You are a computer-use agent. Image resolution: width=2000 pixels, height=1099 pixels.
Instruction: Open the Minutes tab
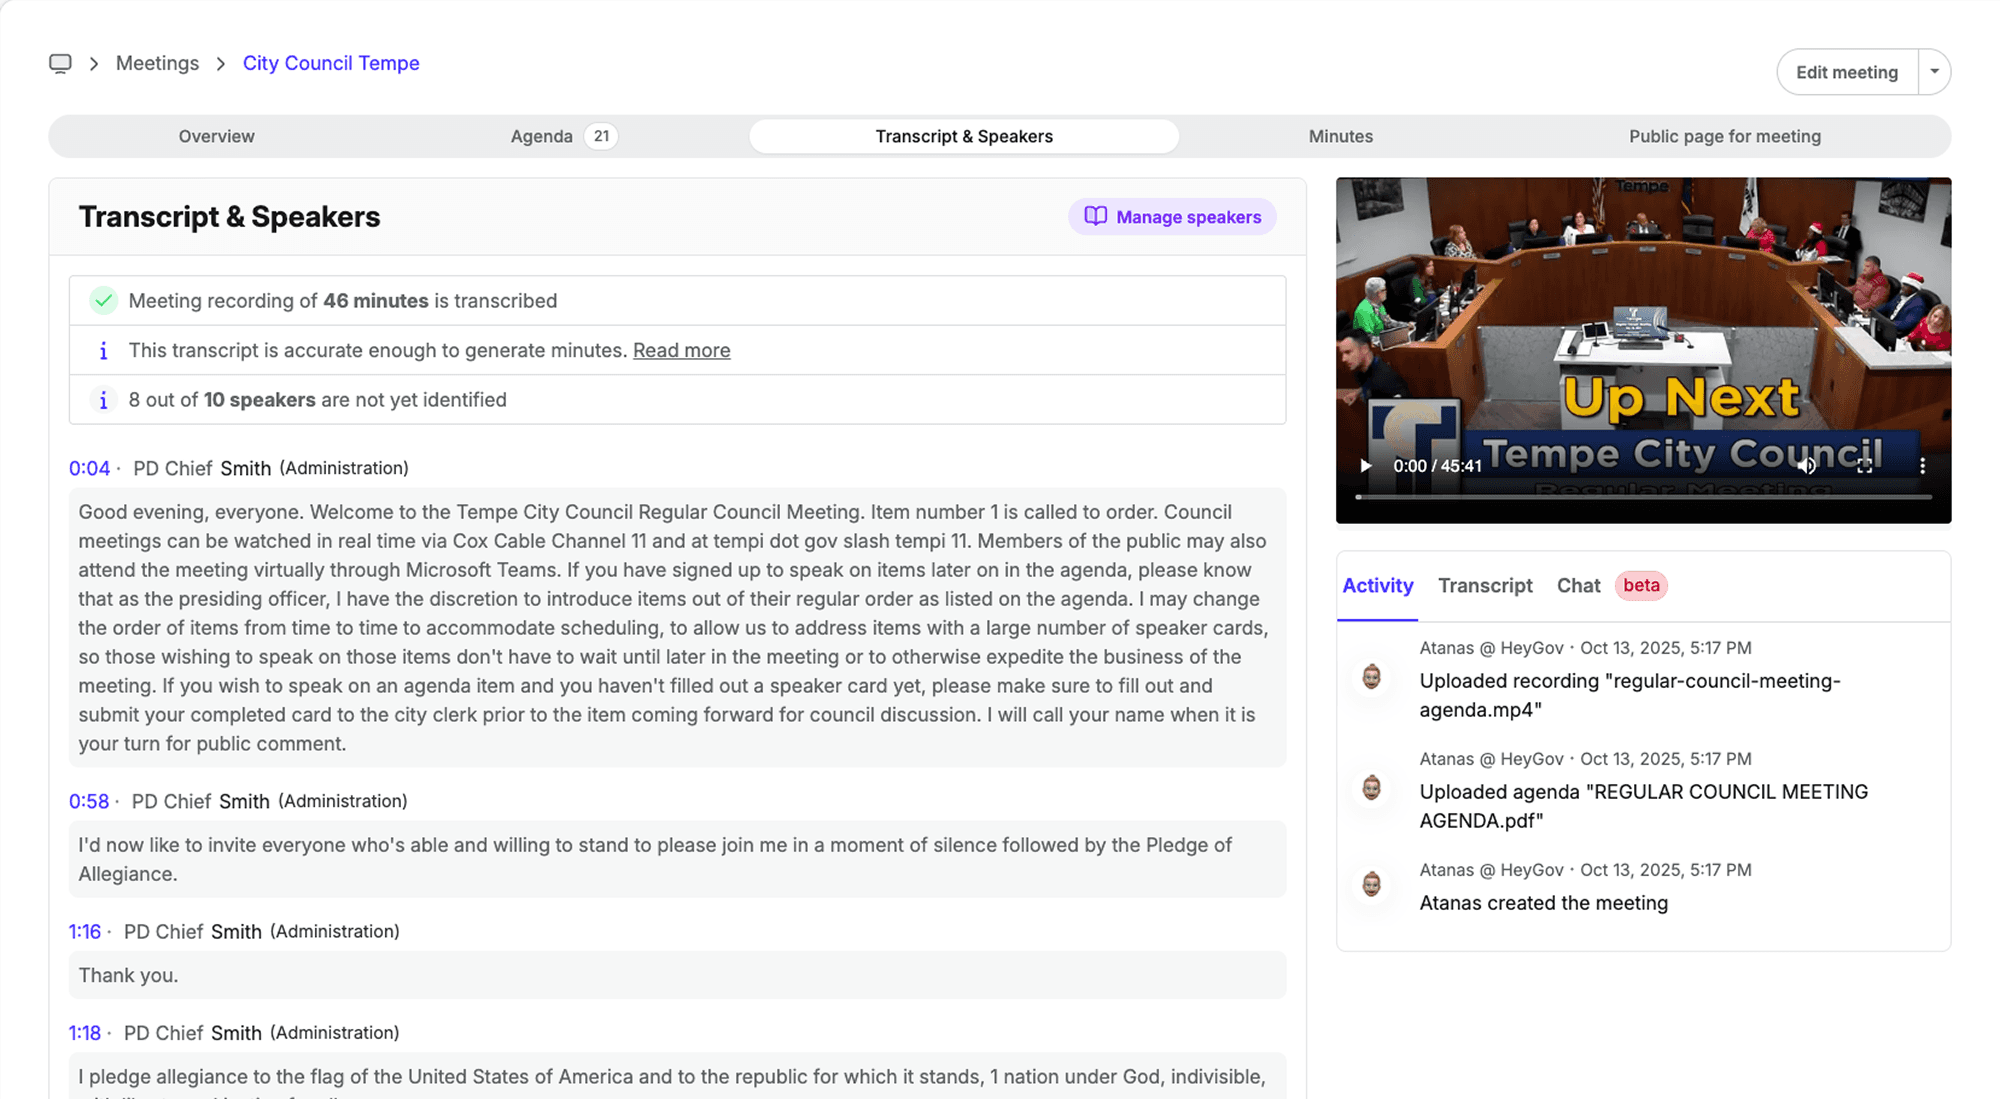[x=1340, y=136]
